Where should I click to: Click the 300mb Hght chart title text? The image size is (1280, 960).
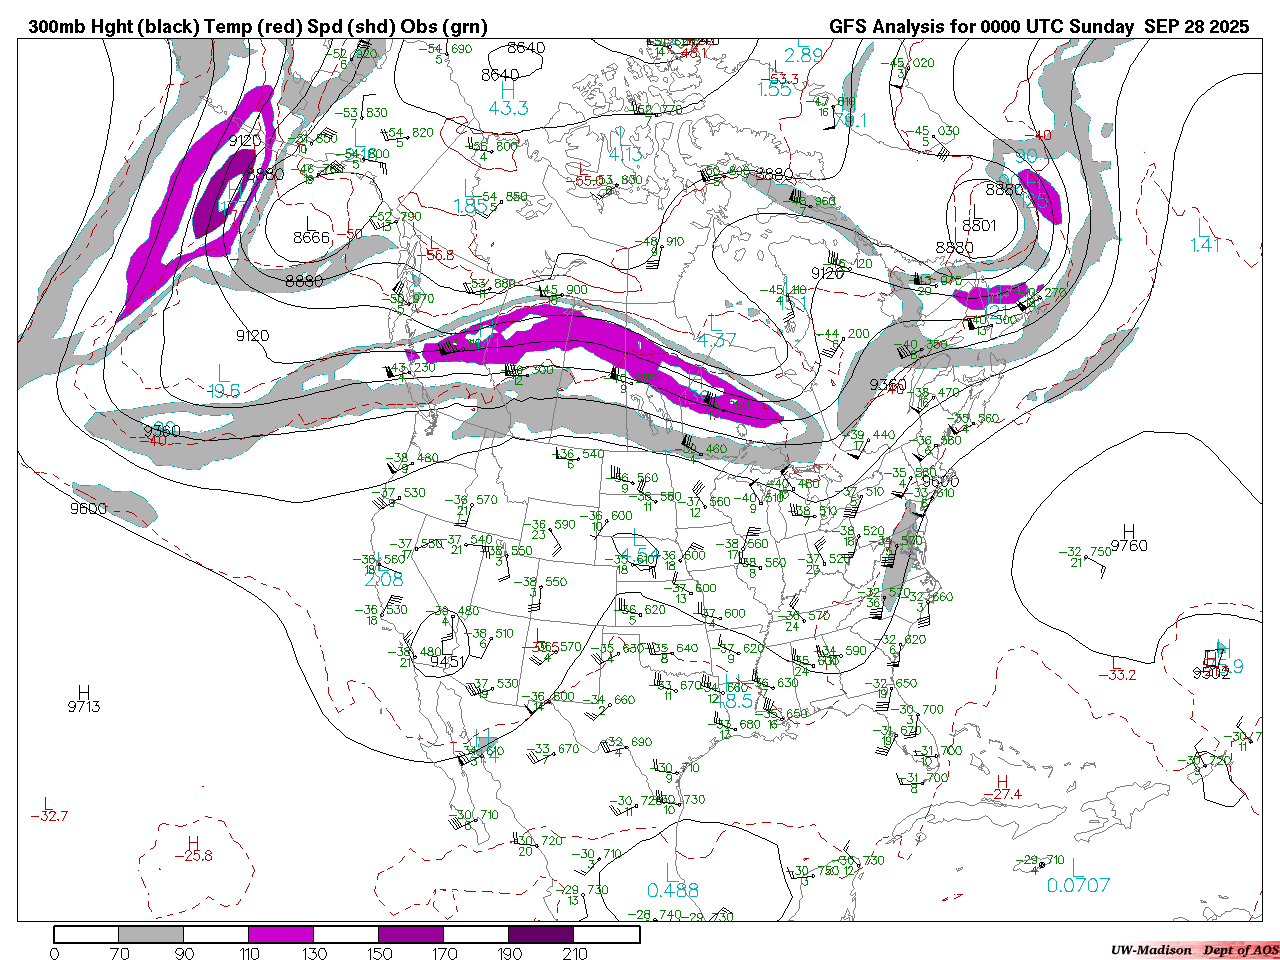258,27
